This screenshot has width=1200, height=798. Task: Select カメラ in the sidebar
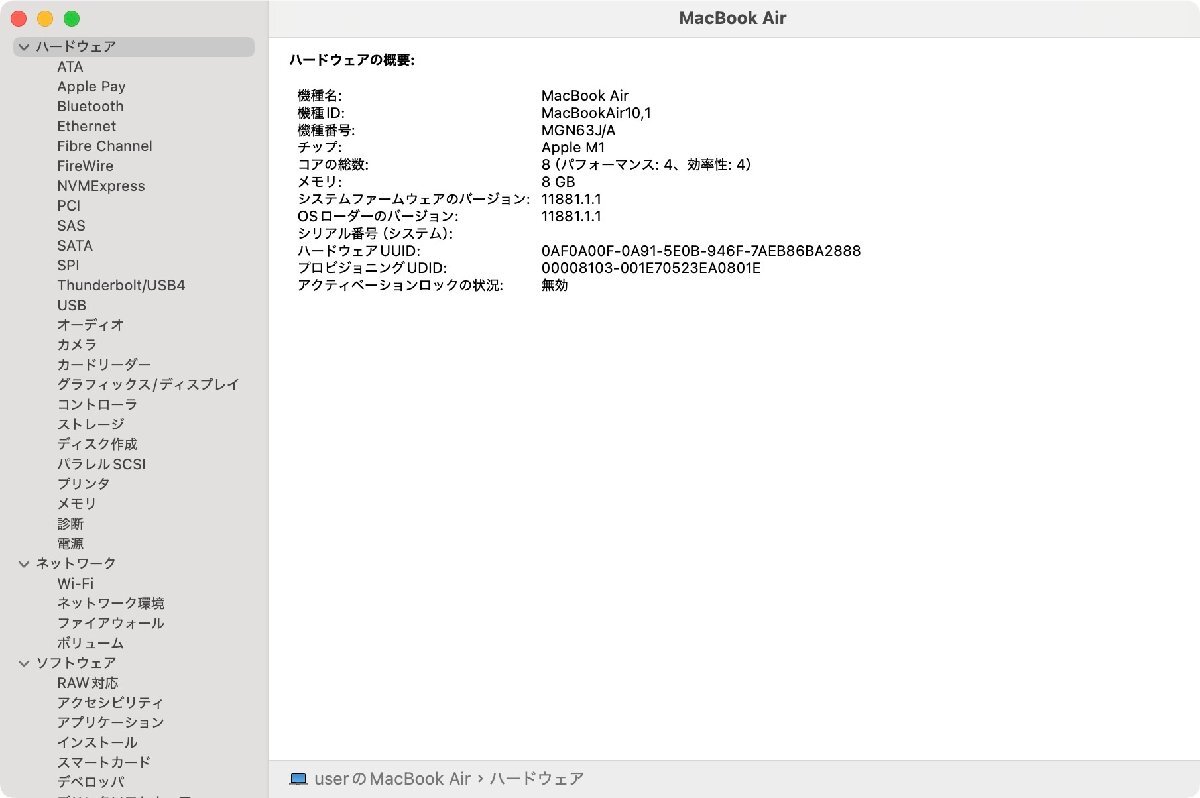pos(77,345)
